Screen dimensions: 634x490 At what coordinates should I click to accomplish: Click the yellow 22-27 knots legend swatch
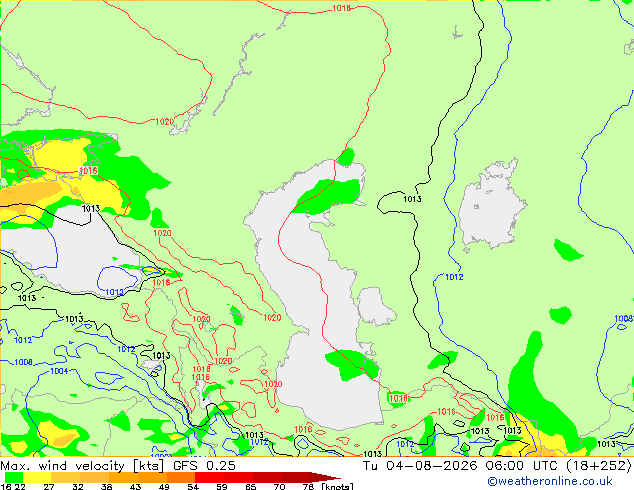[x=37, y=477]
